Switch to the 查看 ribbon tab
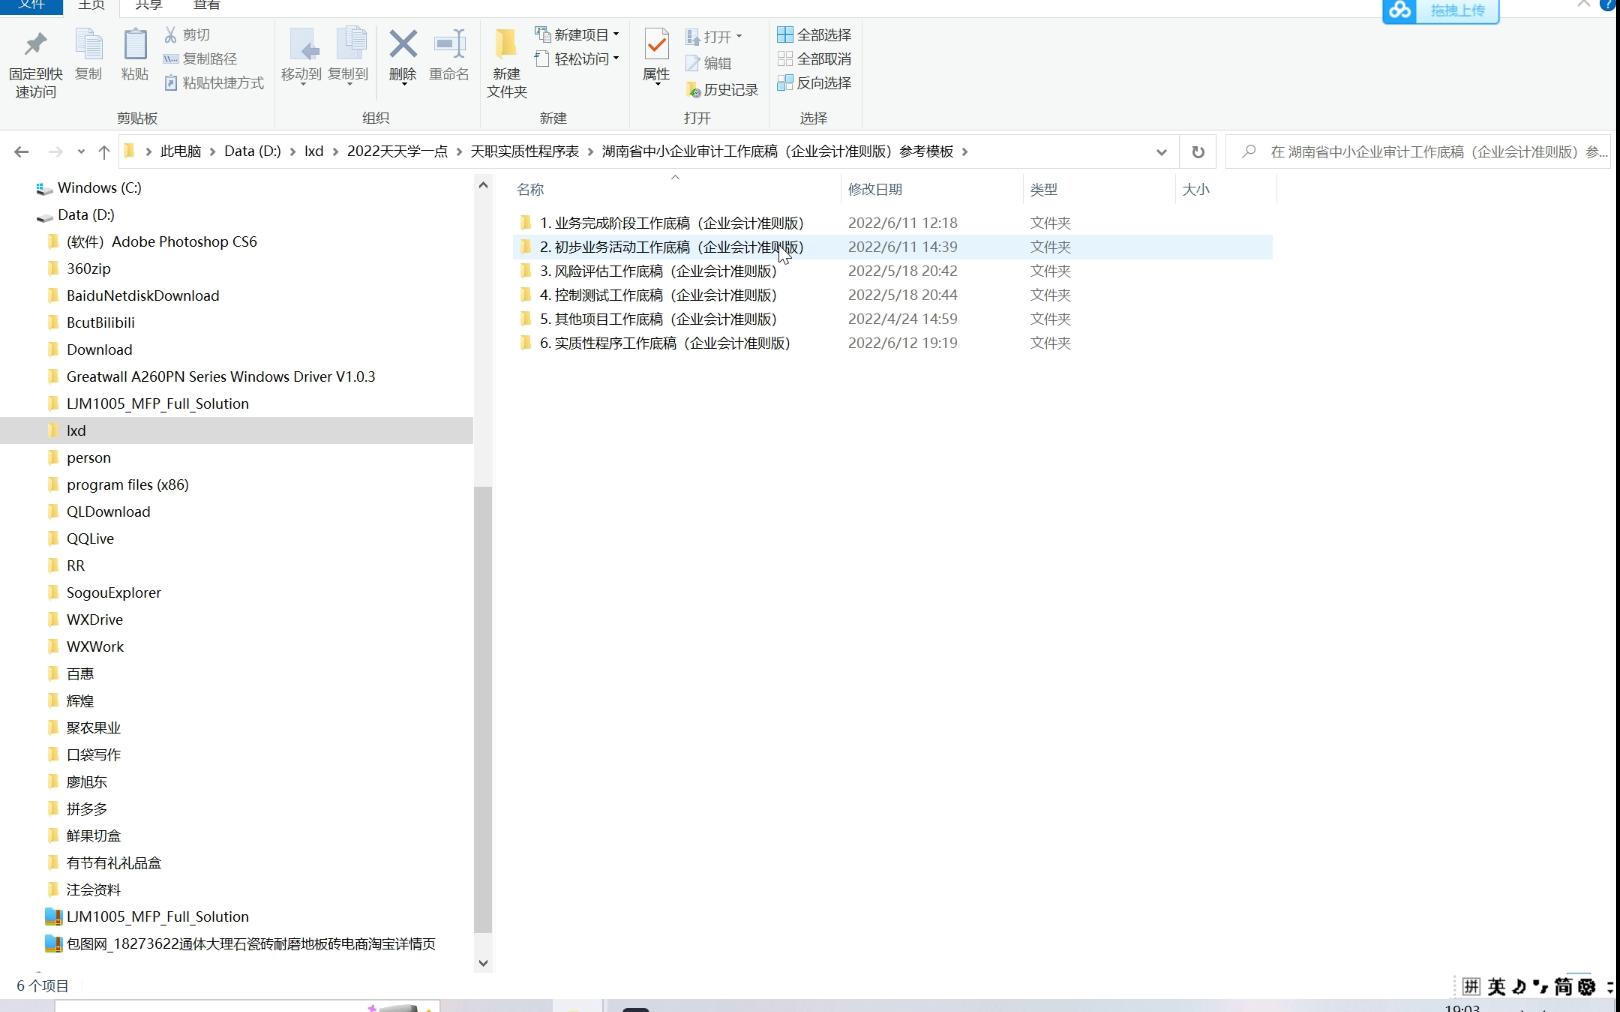This screenshot has width=1620, height=1012. point(207,6)
